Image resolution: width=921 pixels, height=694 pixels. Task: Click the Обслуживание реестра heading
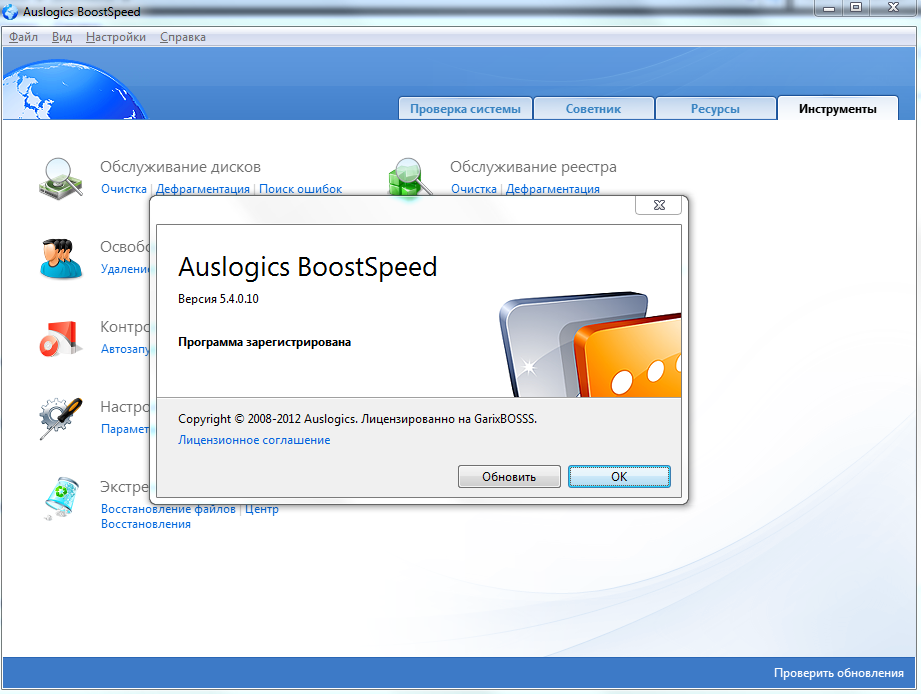click(x=533, y=167)
